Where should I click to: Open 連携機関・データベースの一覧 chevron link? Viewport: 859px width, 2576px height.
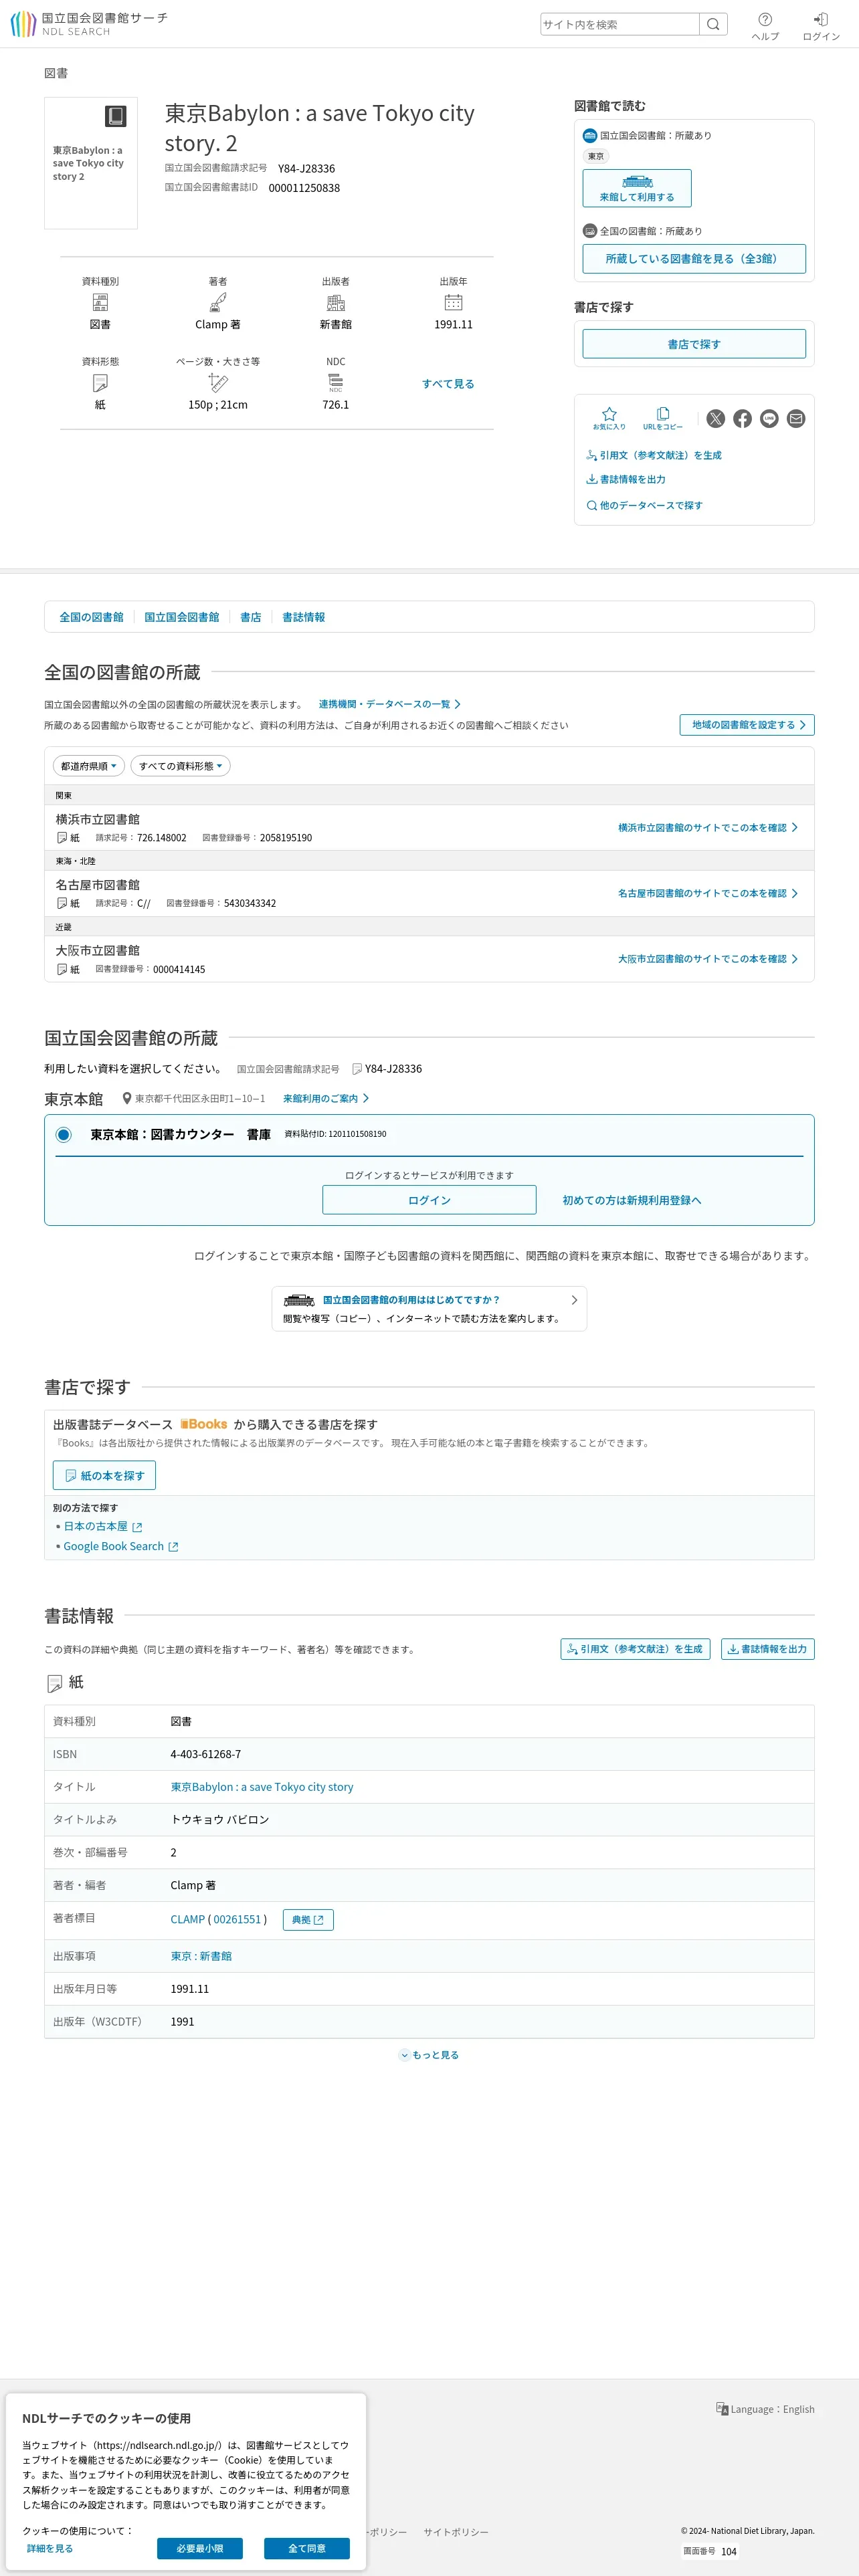point(390,704)
